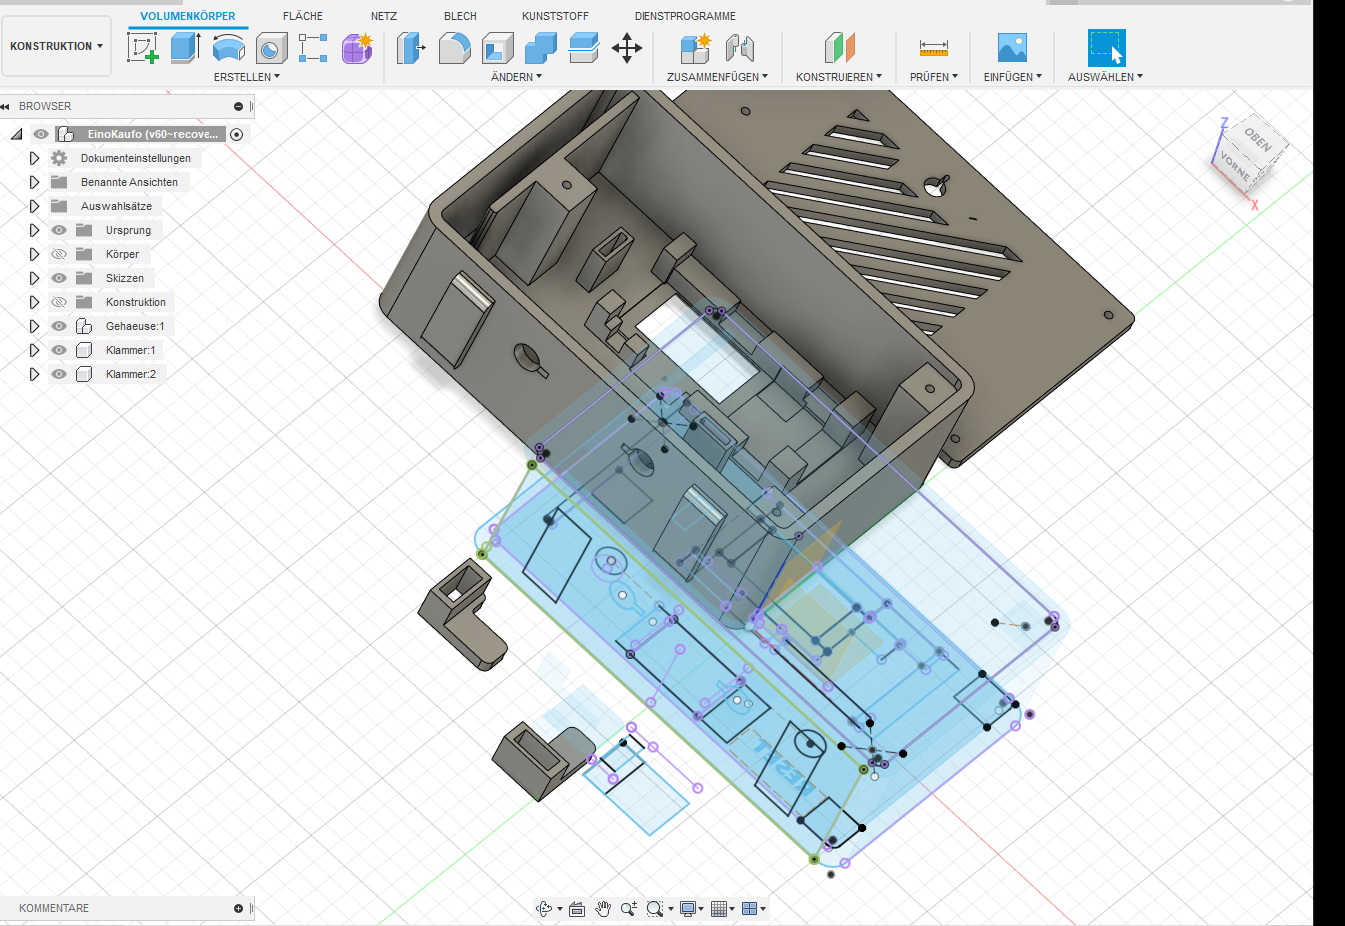Select the Pan hand tool
This screenshot has height=926, width=1345.
(603, 908)
